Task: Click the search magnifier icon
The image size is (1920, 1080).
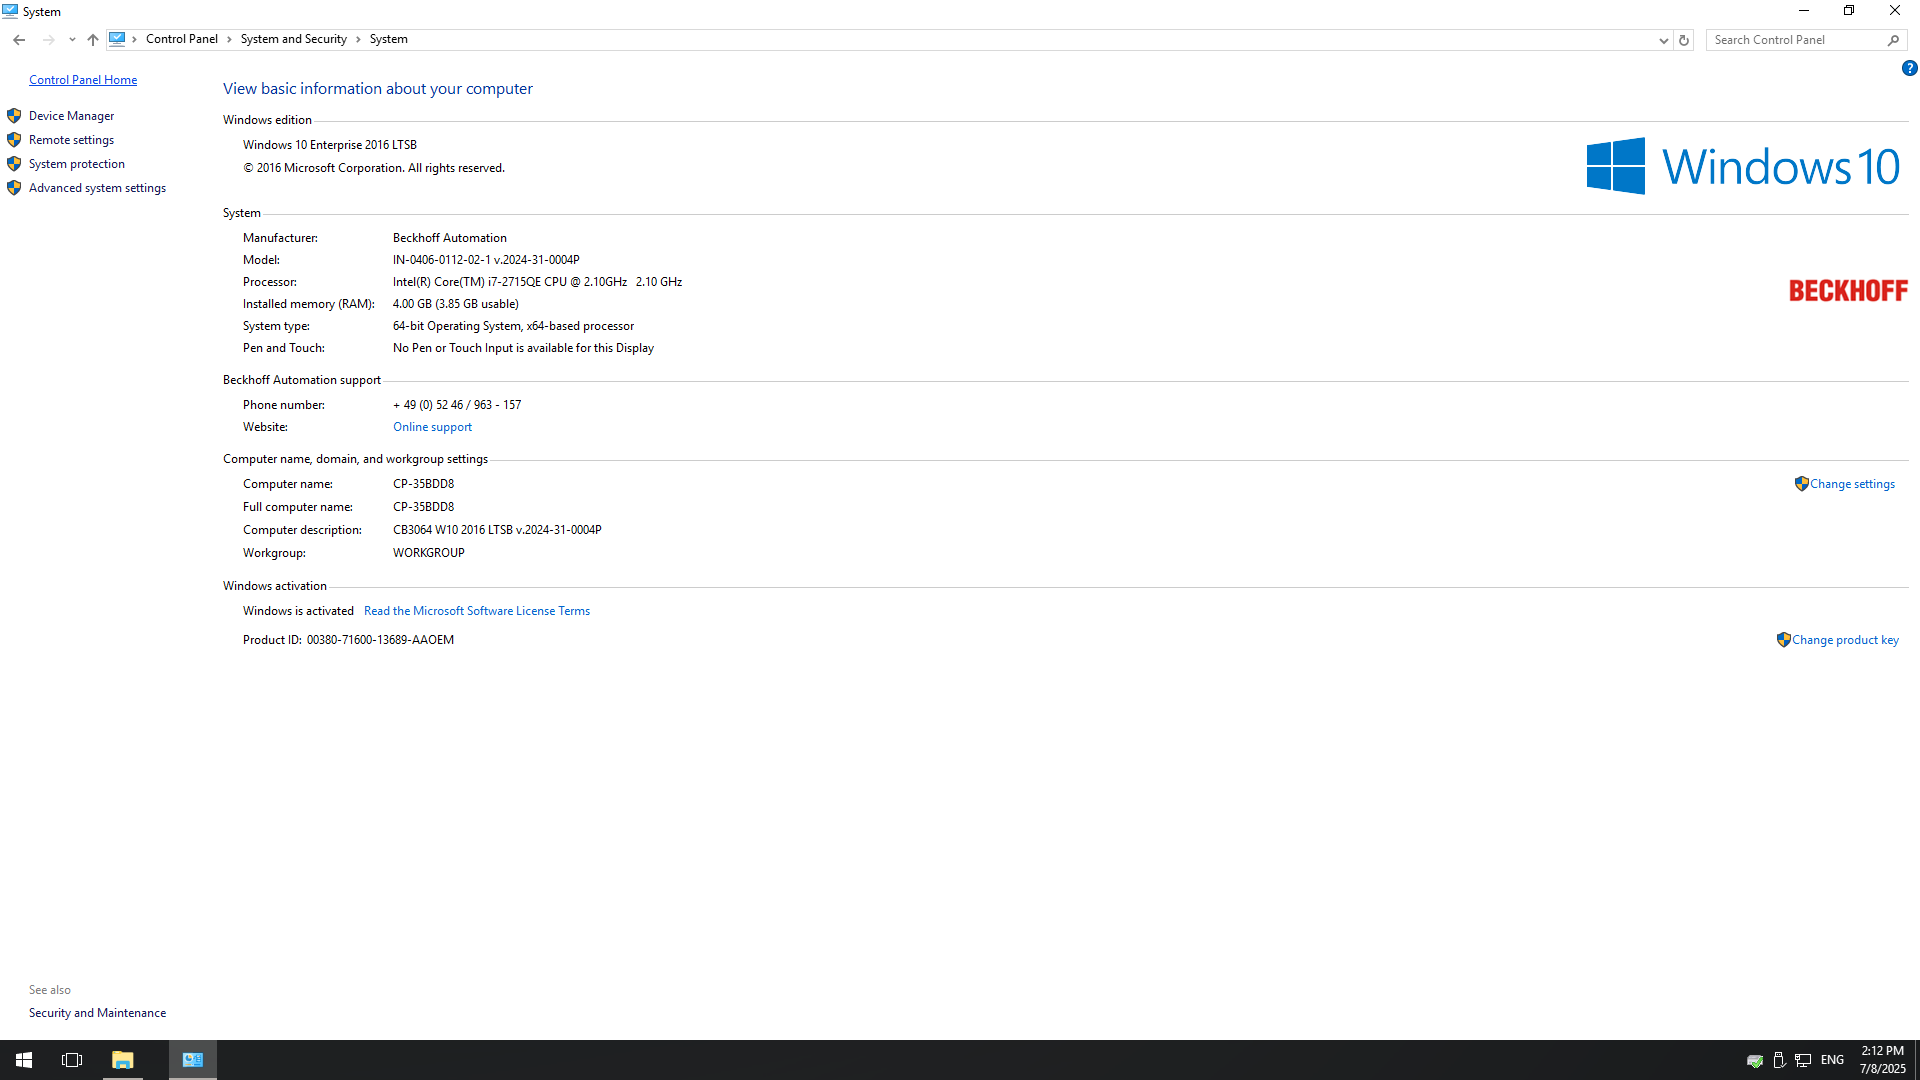Action: 1893,40
